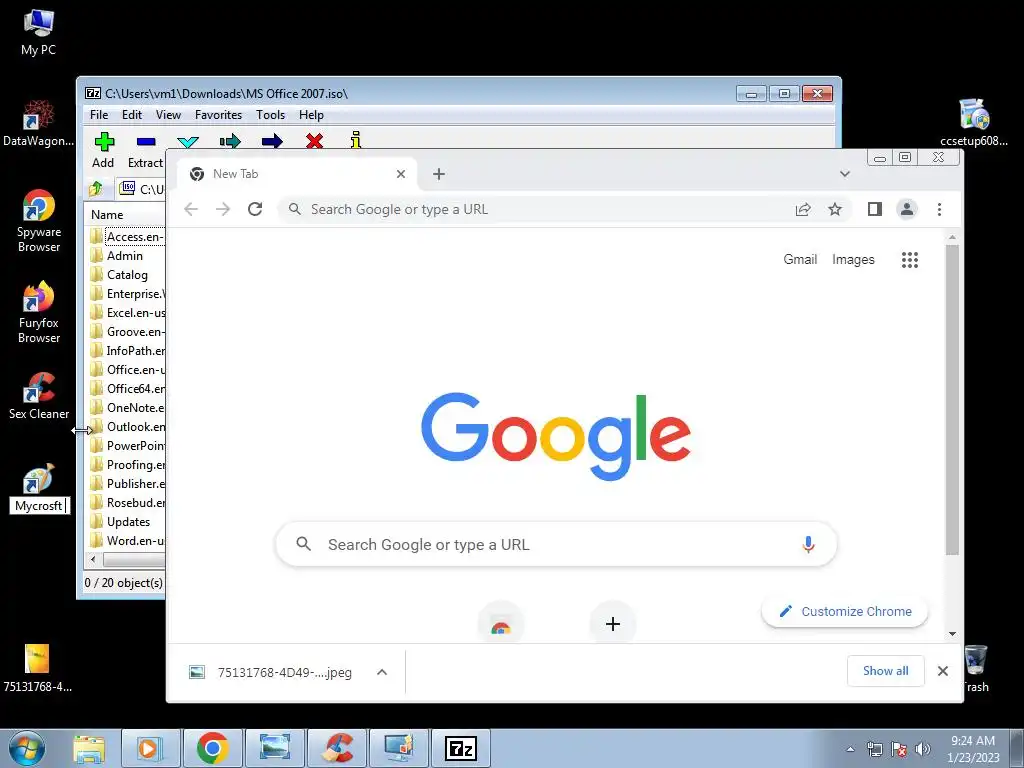
Task: Click the yellow Info icon in 7-Zip
Action: tap(356, 140)
